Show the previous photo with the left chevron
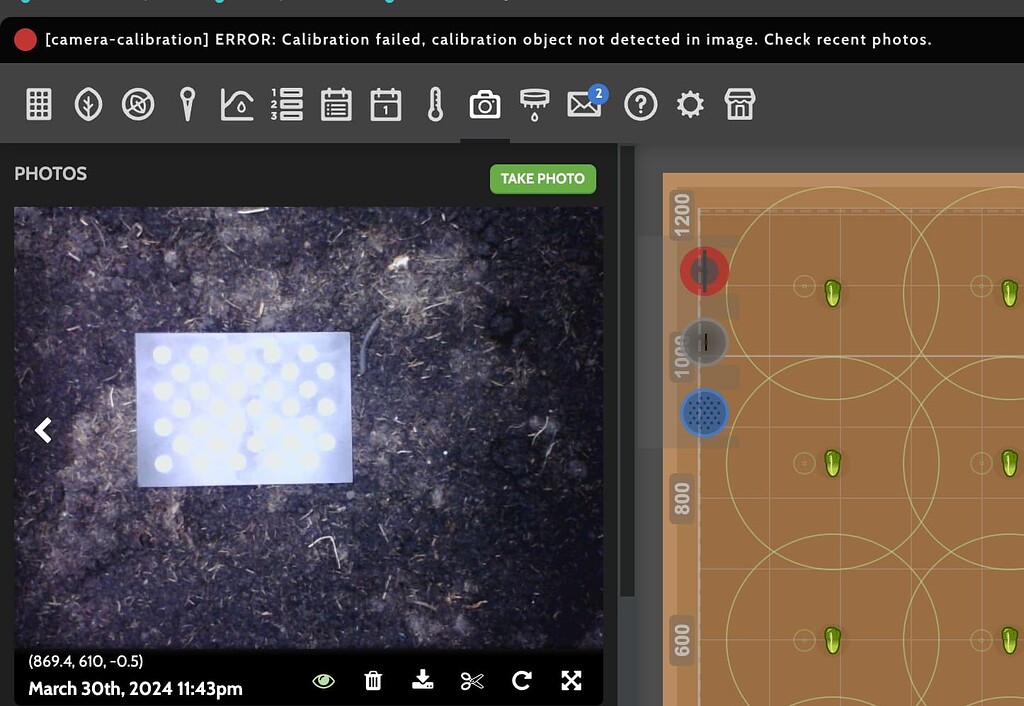The width and height of the screenshot is (1024, 706). pos(44,430)
